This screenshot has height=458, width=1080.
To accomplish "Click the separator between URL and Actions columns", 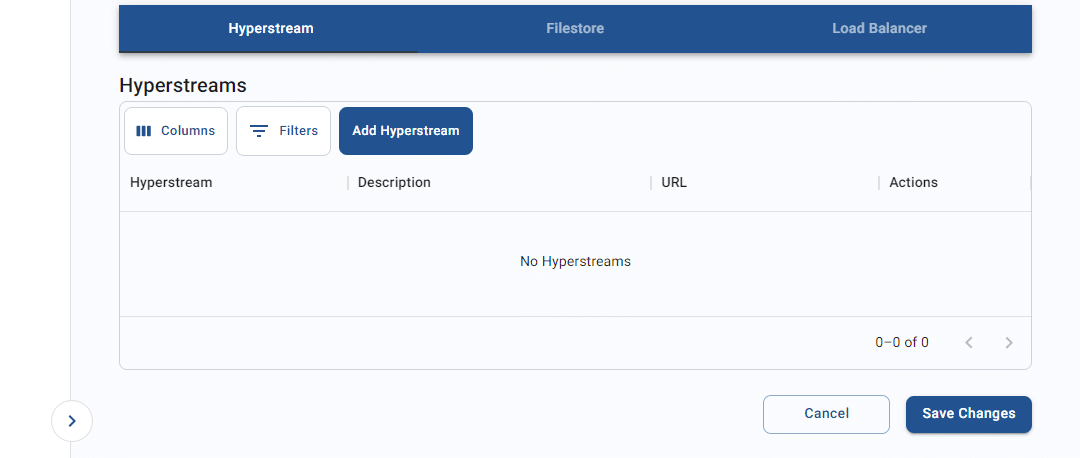I will pyautogui.click(x=879, y=183).
